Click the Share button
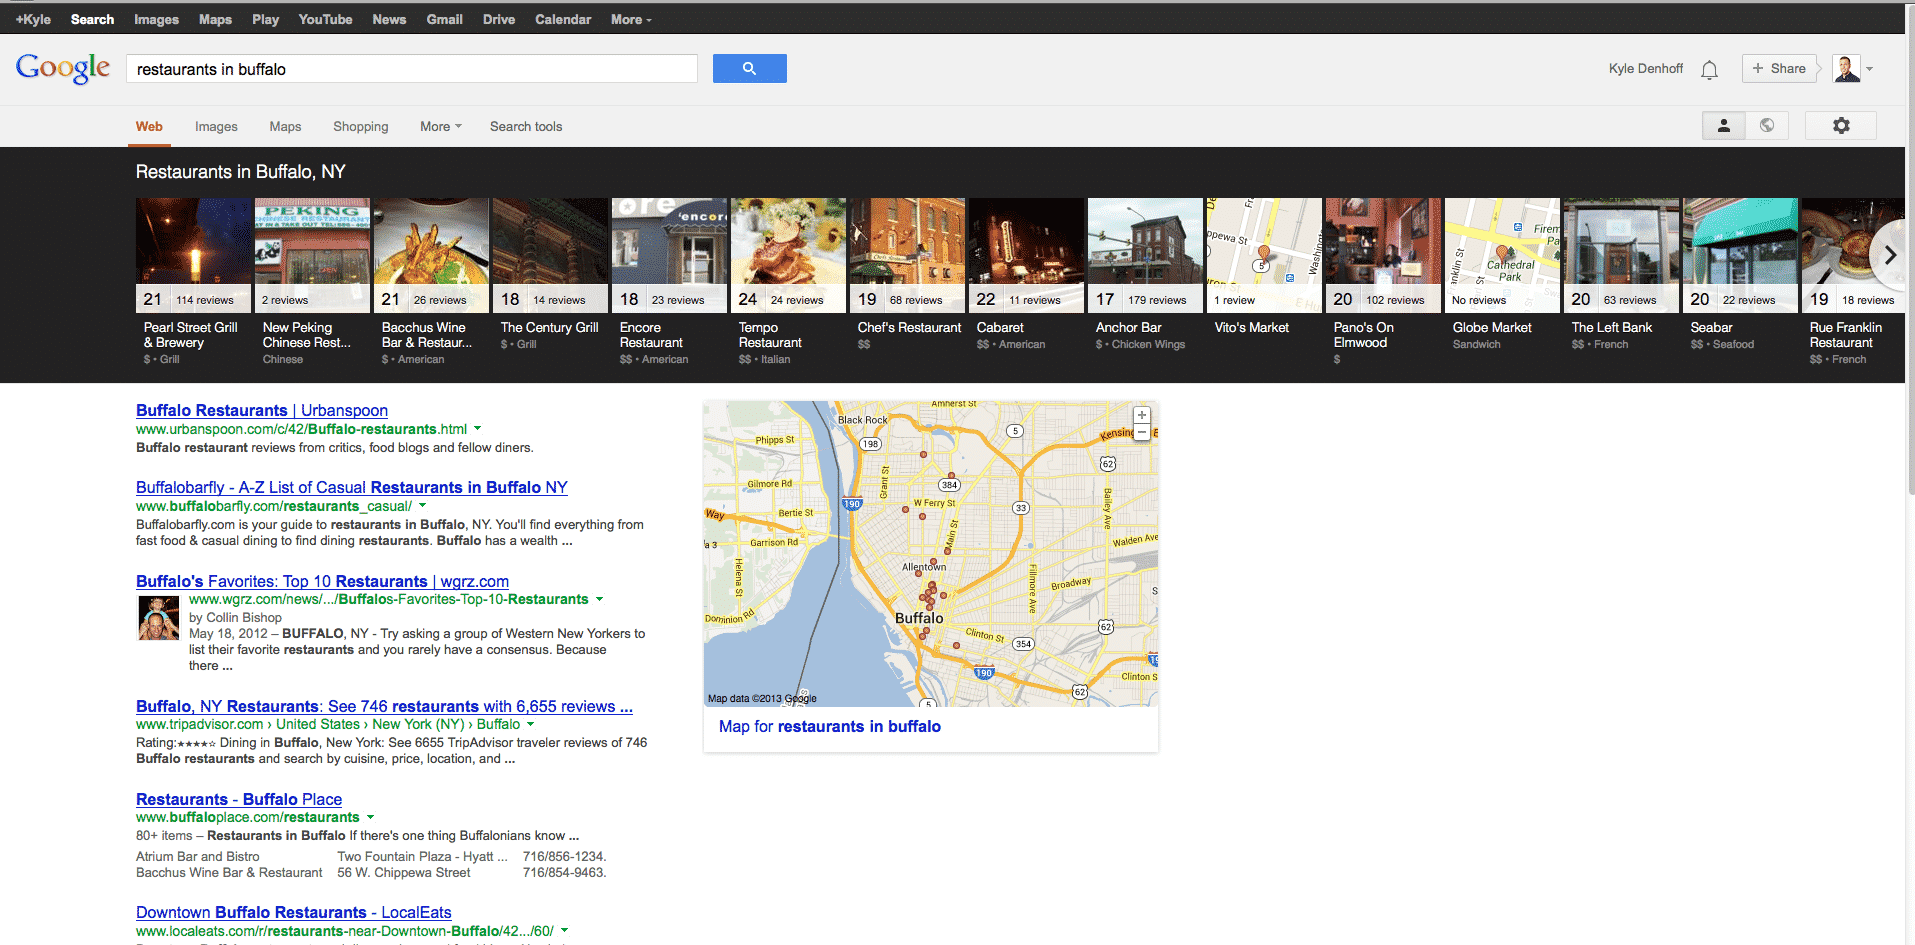The width and height of the screenshot is (1915, 945). [x=1779, y=68]
